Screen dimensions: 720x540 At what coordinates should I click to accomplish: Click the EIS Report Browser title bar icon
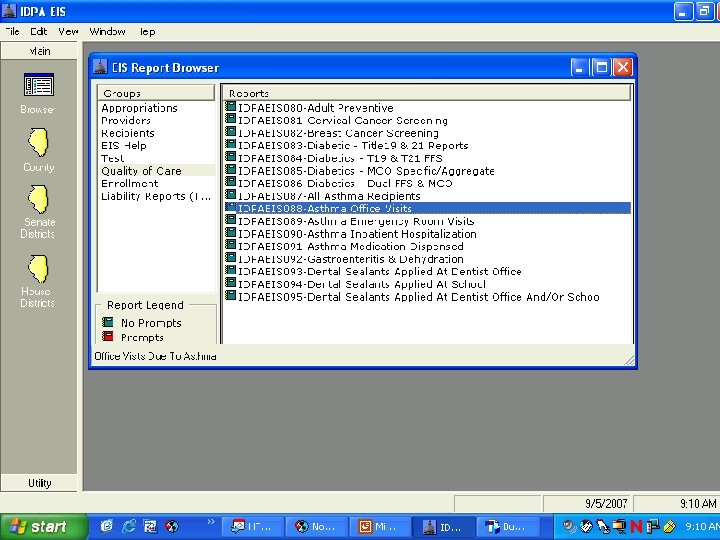tap(100, 67)
